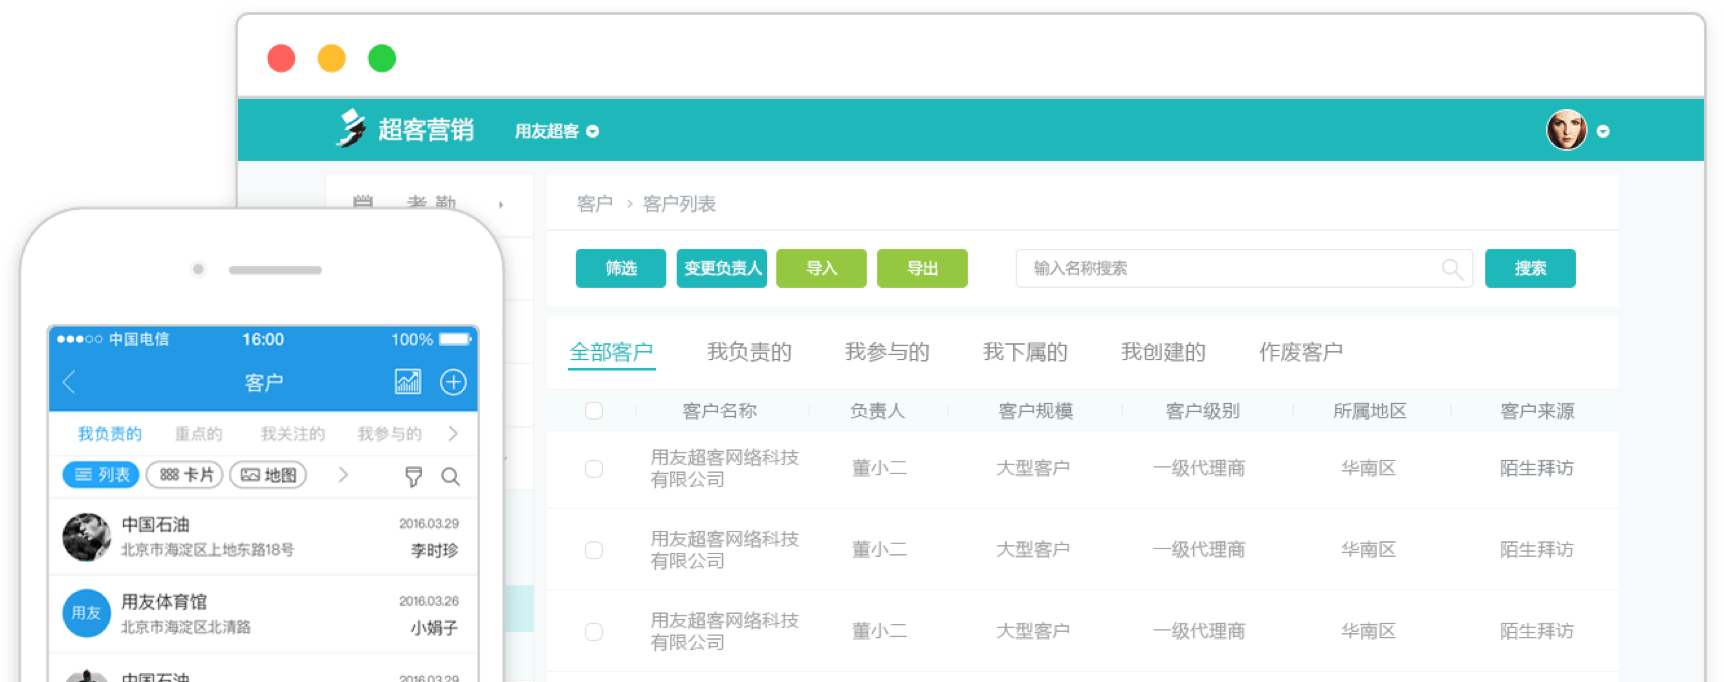
Task: Expand the 考勤 sidebar menu arrow
Action: pos(501,204)
